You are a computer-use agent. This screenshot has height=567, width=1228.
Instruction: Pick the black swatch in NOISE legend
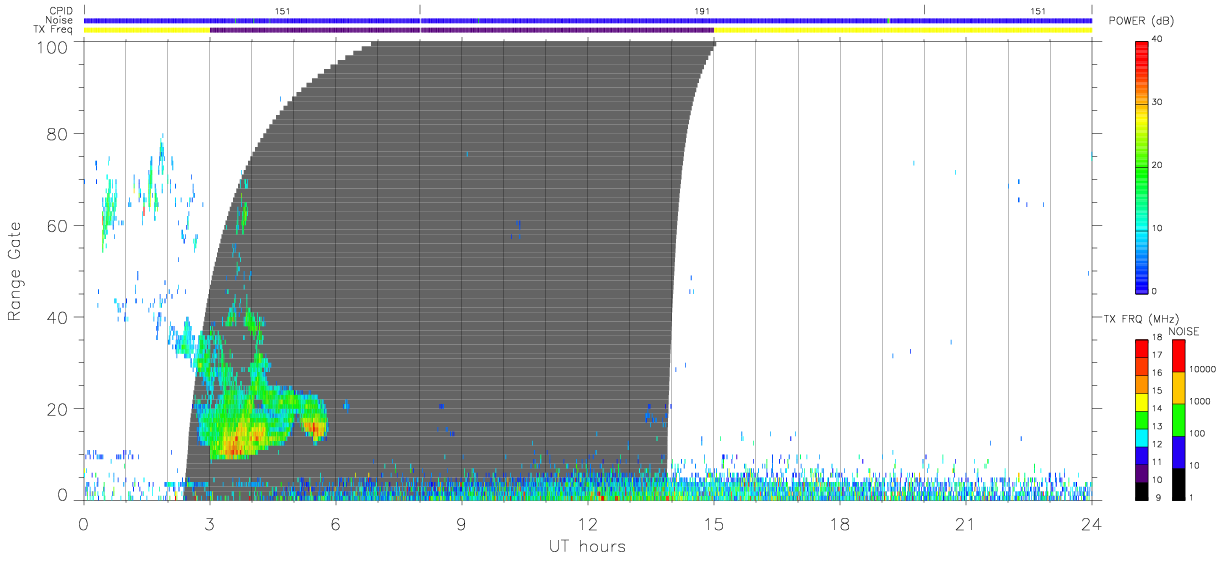(x=1178, y=483)
